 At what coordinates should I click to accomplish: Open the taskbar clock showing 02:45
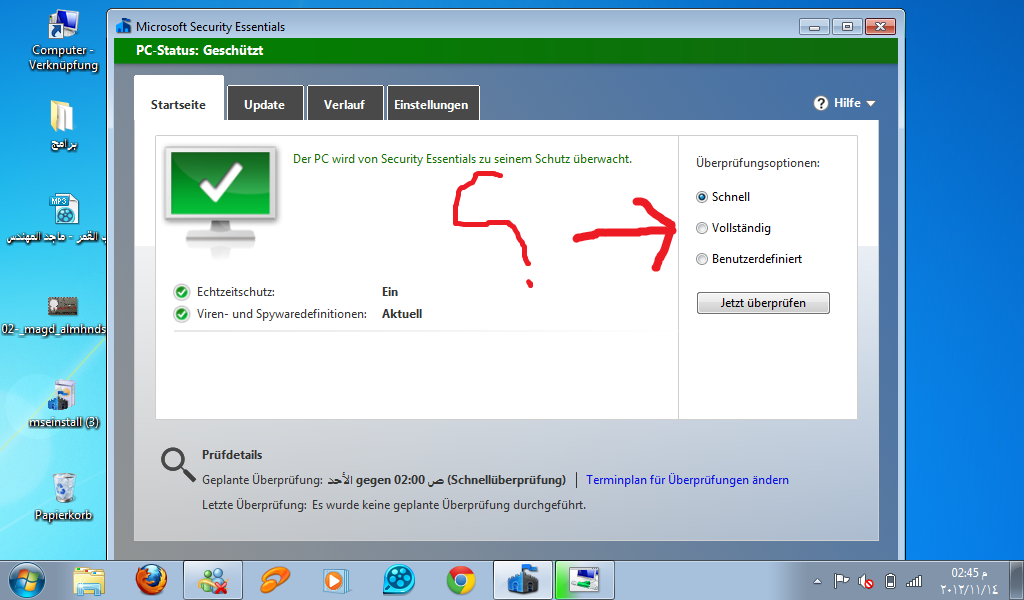coord(969,580)
